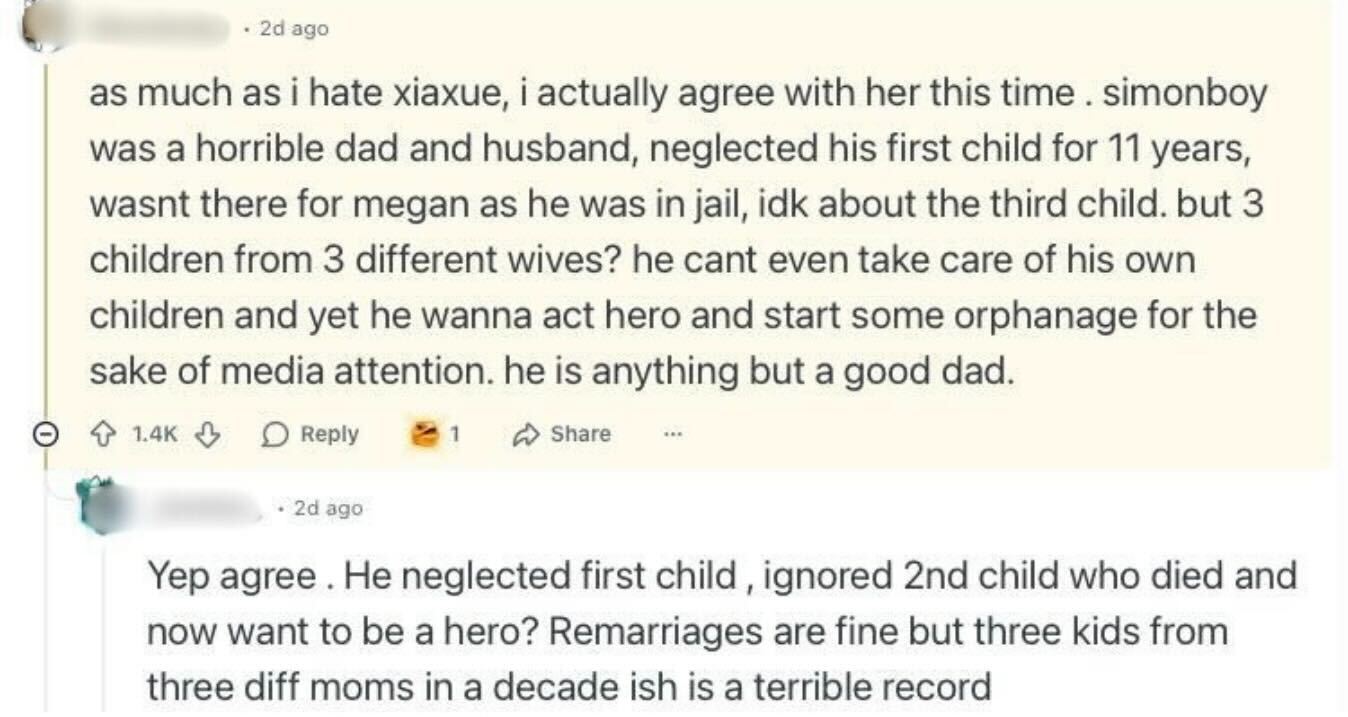Click the speech bubble icon beside Reply

pyautogui.click(x=274, y=435)
